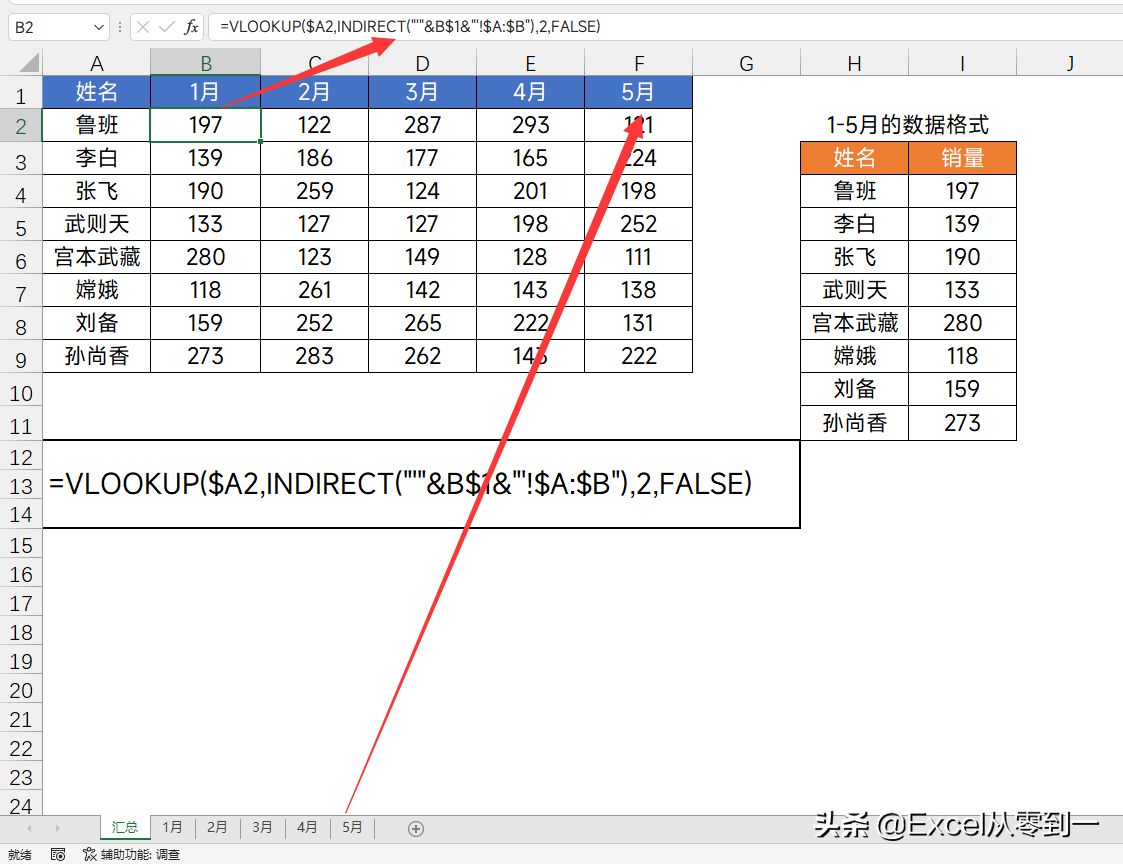Click the 姓名 header cell in column A
The height and width of the screenshot is (864, 1123).
coord(97,92)
